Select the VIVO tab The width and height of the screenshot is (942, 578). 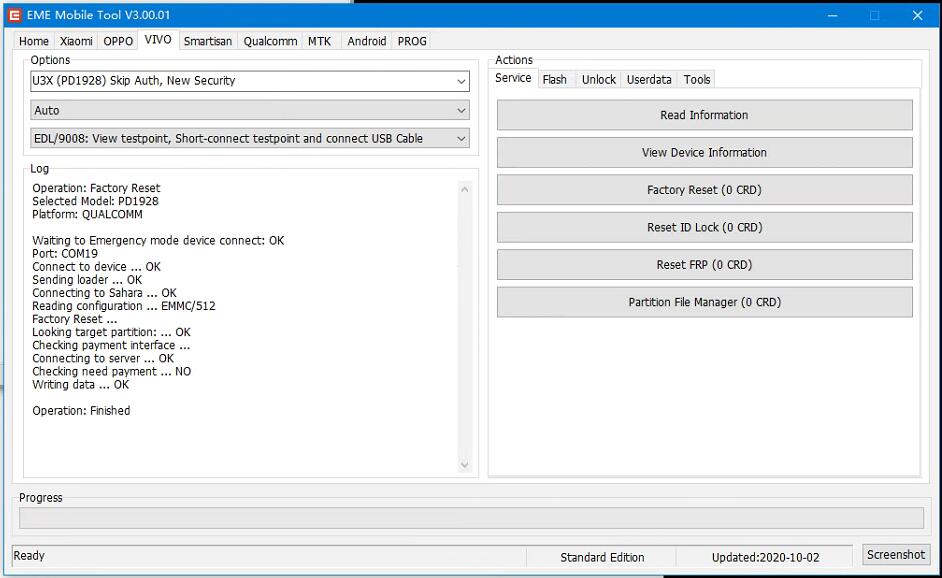[x=158, y=40]
